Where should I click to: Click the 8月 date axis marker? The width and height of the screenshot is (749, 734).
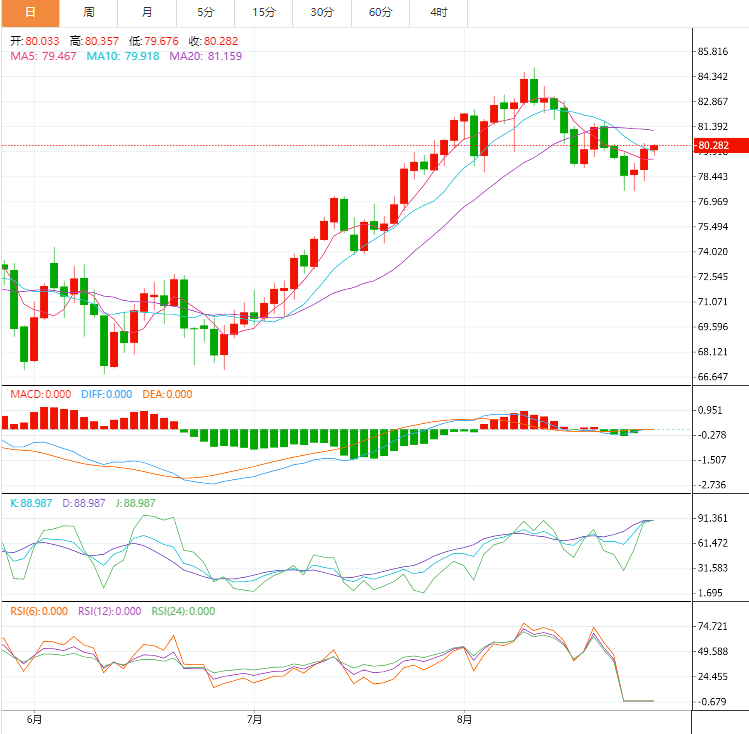[464, 718]
